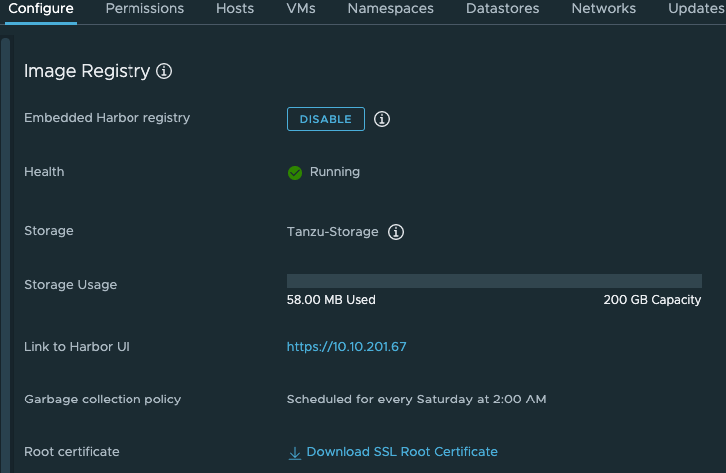
Task: Click the info icon beside Tanzu-Storage
Action: (396, 232)
